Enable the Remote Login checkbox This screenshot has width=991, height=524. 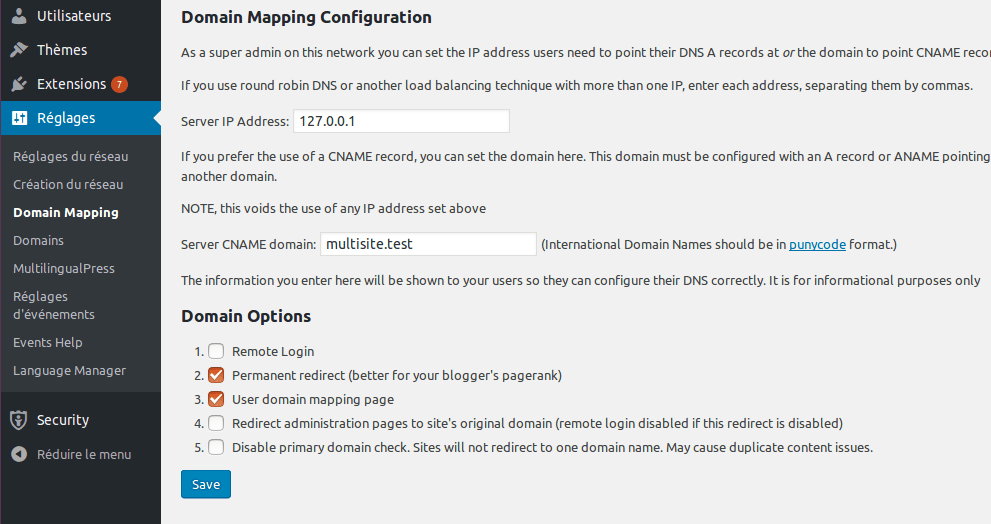click(x=216, y=351)
